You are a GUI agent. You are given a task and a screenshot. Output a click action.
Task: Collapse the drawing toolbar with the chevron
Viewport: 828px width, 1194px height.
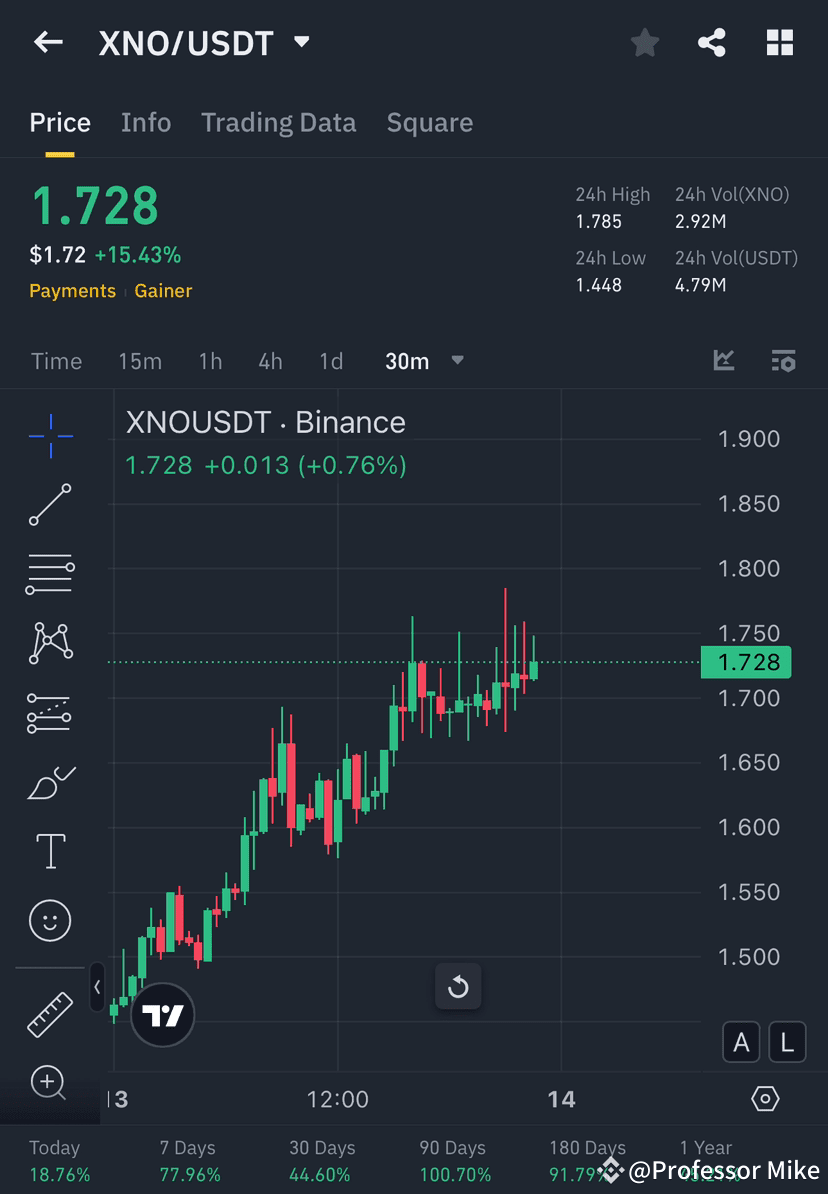click(97, 987)
